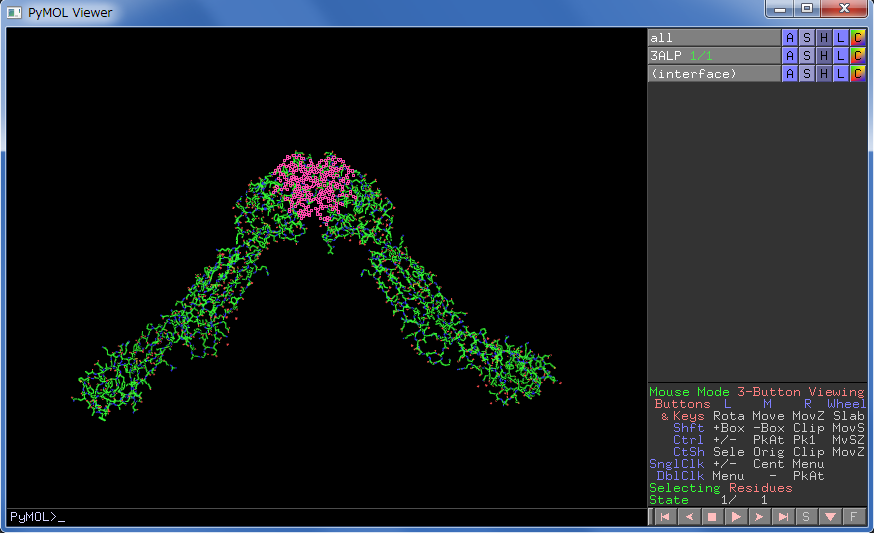Image resolution: width=874 pixels, height=533 pixels.
Task: Click the PyMOL> command input line
Action: [325, 516]
